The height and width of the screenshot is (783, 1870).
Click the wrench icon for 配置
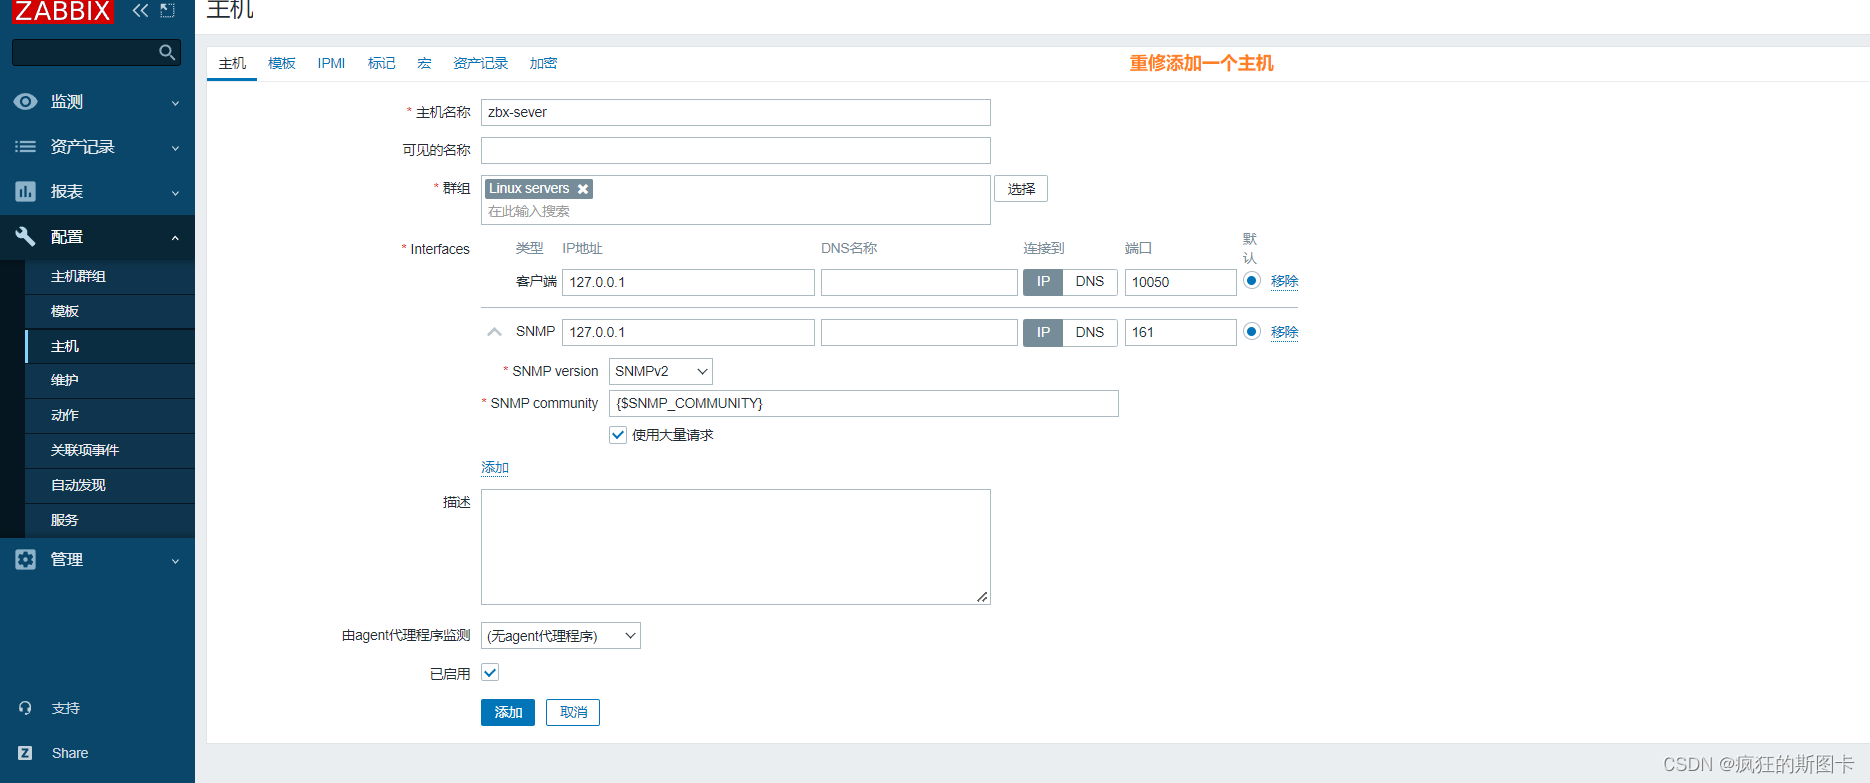[26, 237]
